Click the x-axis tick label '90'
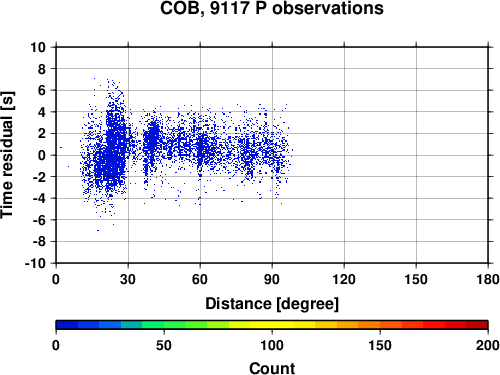 coord(272,279)
